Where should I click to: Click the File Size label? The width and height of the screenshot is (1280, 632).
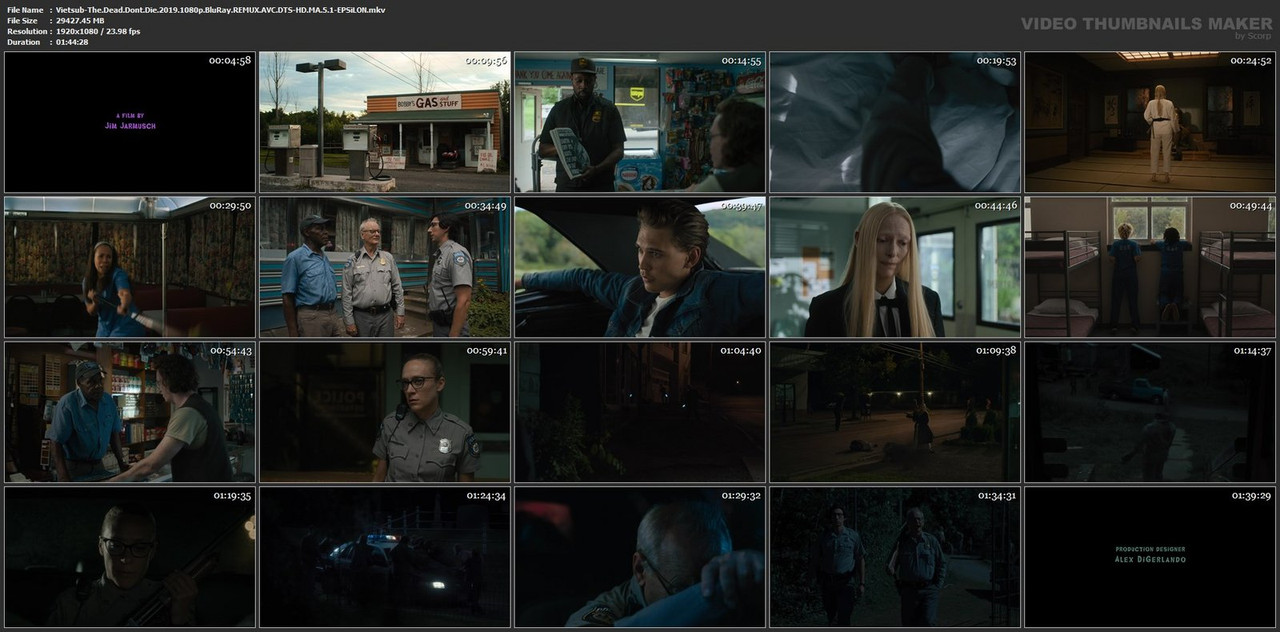[22, 21]
